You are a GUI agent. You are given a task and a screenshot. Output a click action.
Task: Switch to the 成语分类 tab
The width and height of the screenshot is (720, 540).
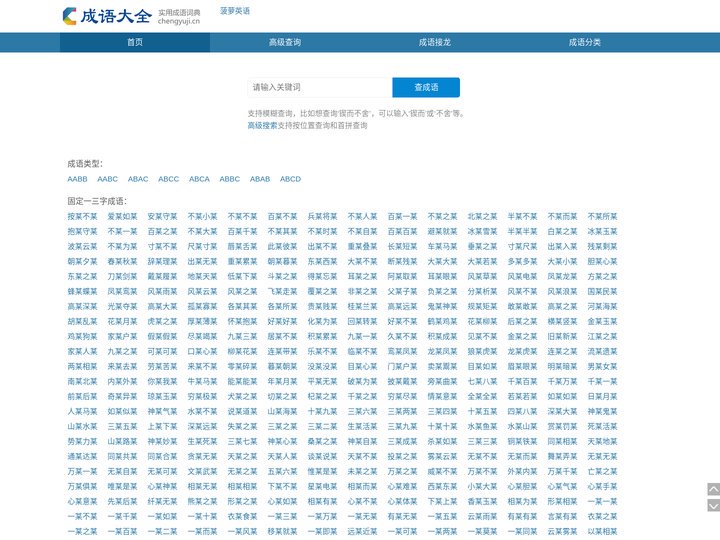[585, 42]
